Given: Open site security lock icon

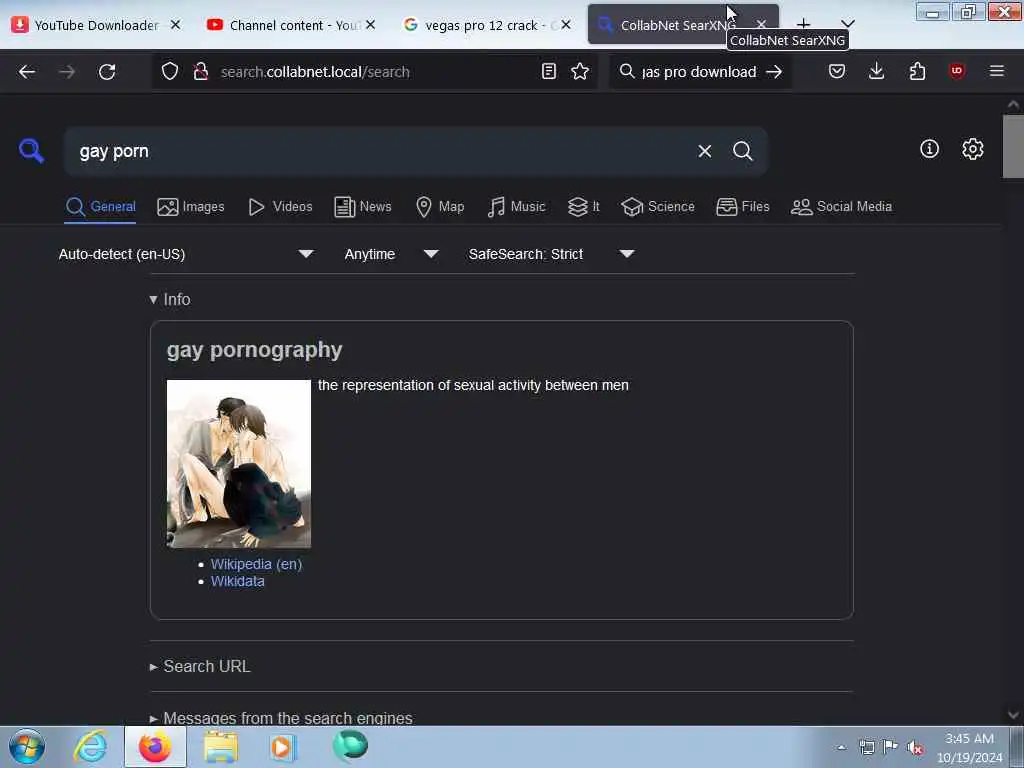Looking at the screenshot, I should pos(201,71).
